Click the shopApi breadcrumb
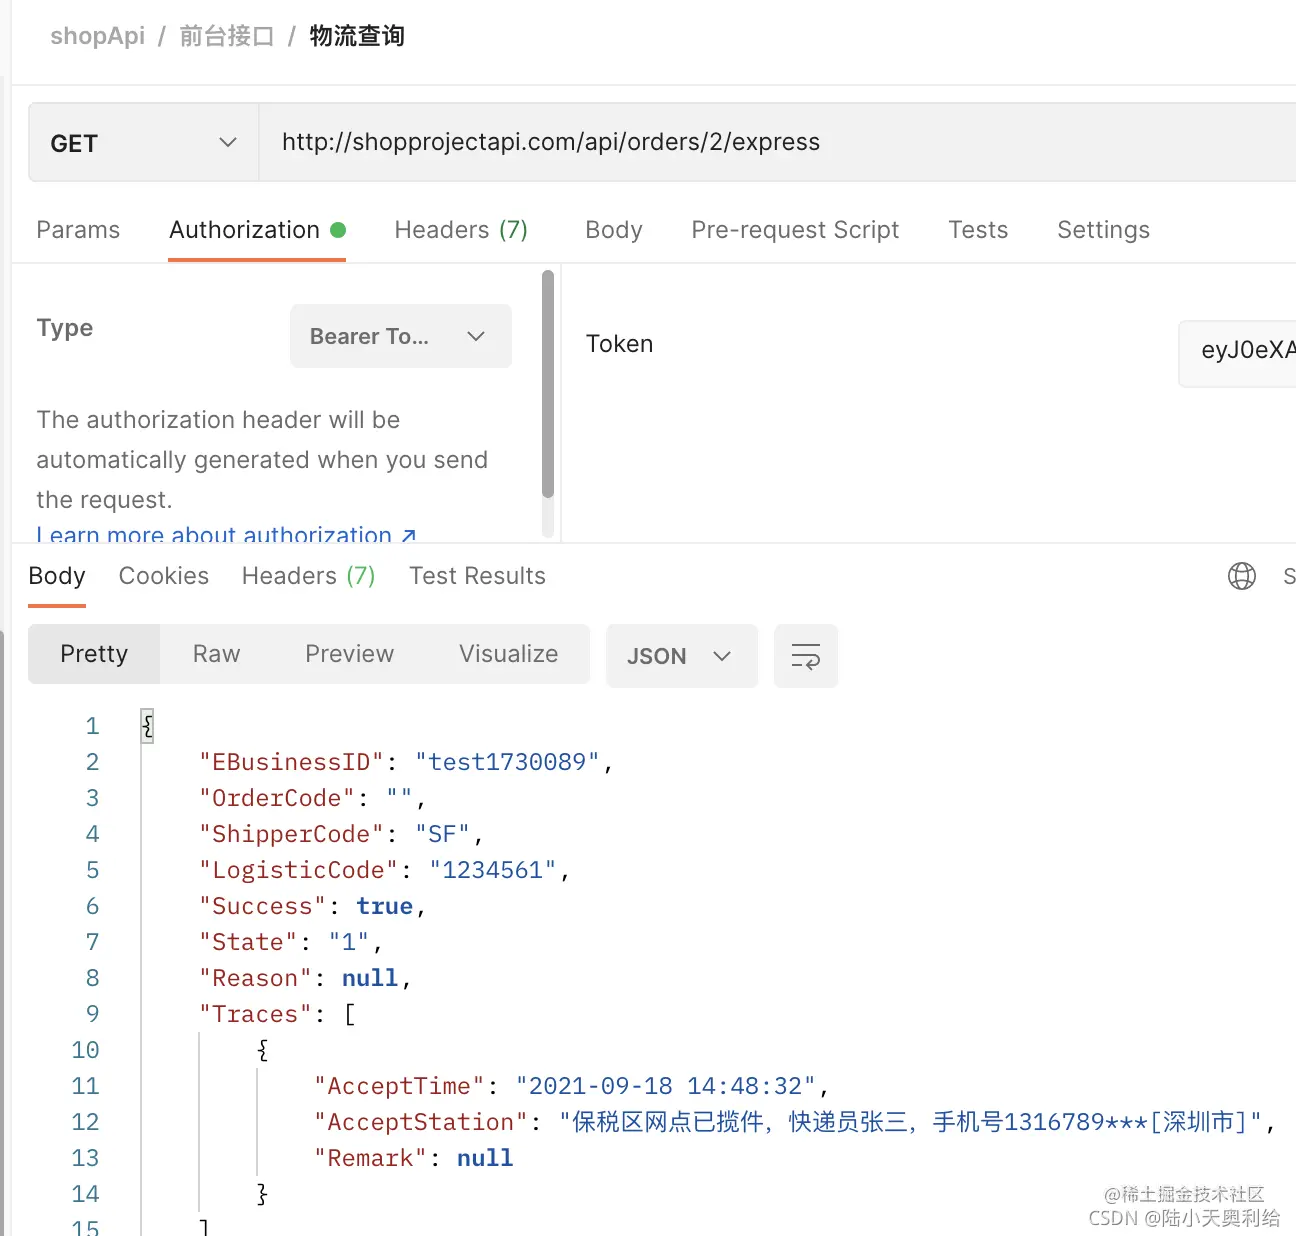 click(x=97, y=36)
